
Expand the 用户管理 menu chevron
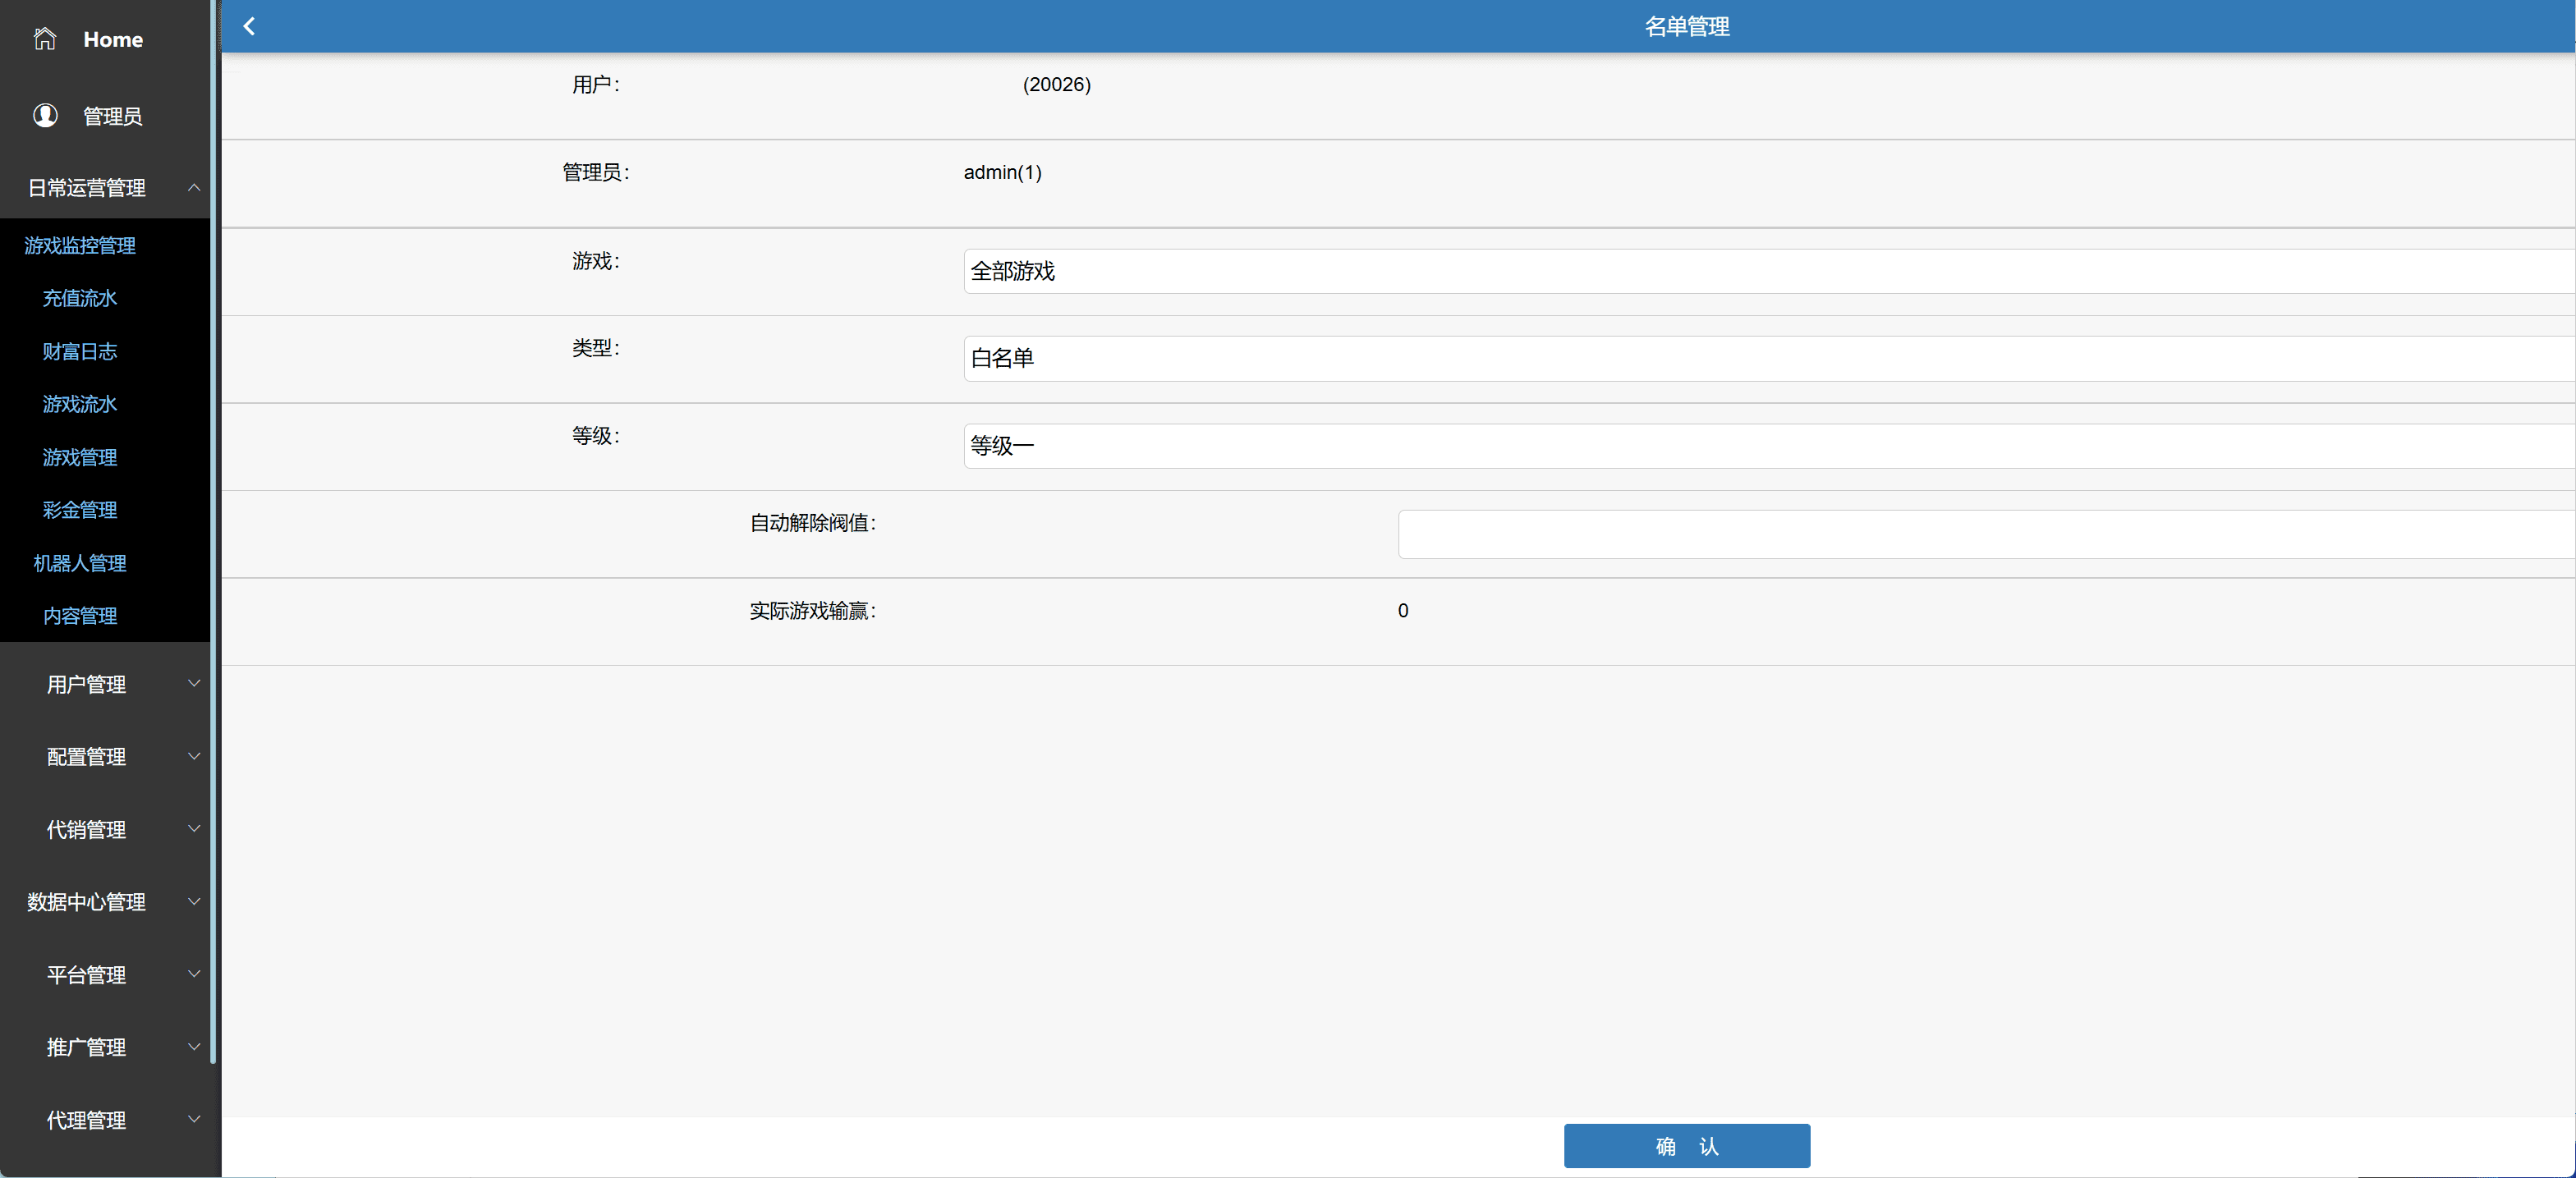coord(194,684)
